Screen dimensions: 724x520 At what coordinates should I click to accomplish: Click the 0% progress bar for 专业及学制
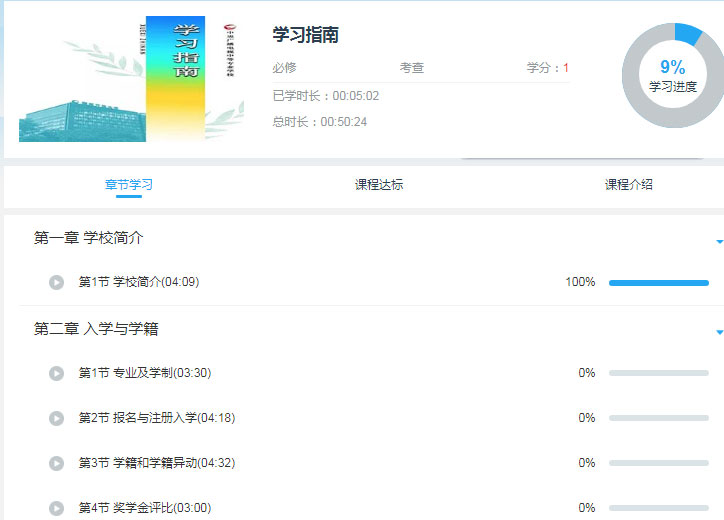[x=658, y=374]
